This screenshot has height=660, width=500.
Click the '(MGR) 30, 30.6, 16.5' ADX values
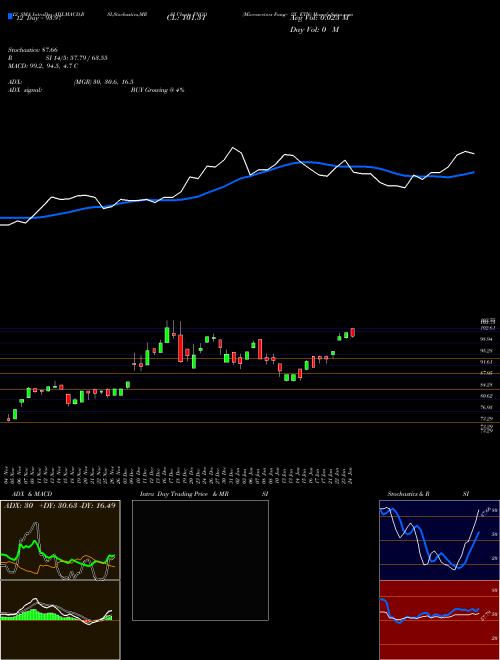[104, 82]
